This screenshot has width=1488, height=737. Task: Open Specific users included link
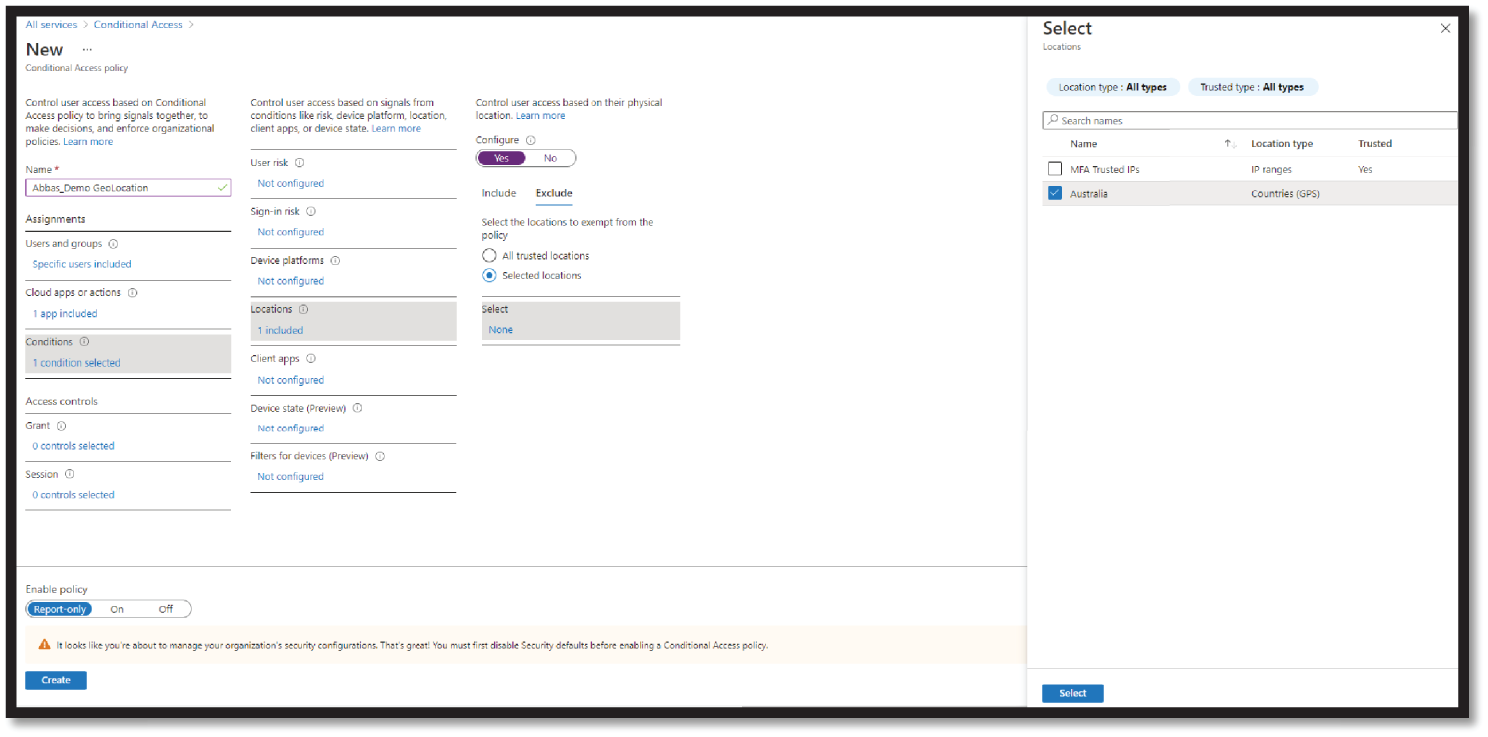(x=82, y=264)
